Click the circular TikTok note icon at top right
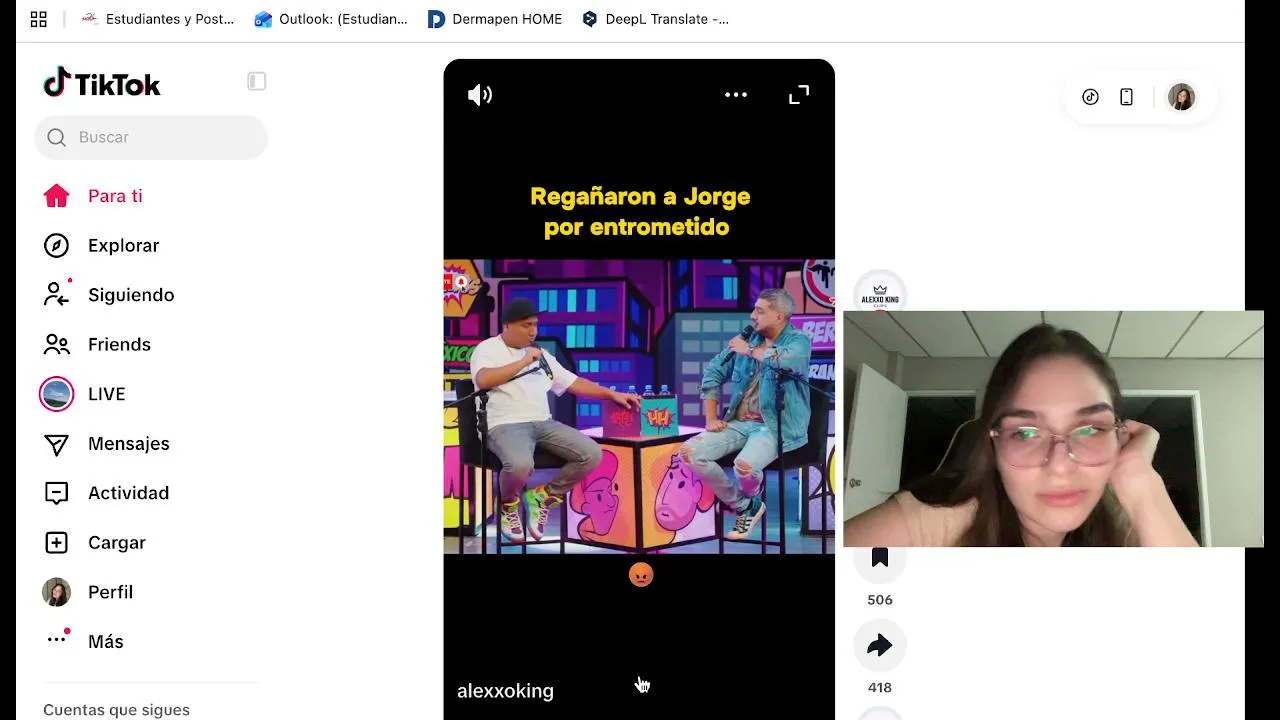 (x=1090, y=97)
